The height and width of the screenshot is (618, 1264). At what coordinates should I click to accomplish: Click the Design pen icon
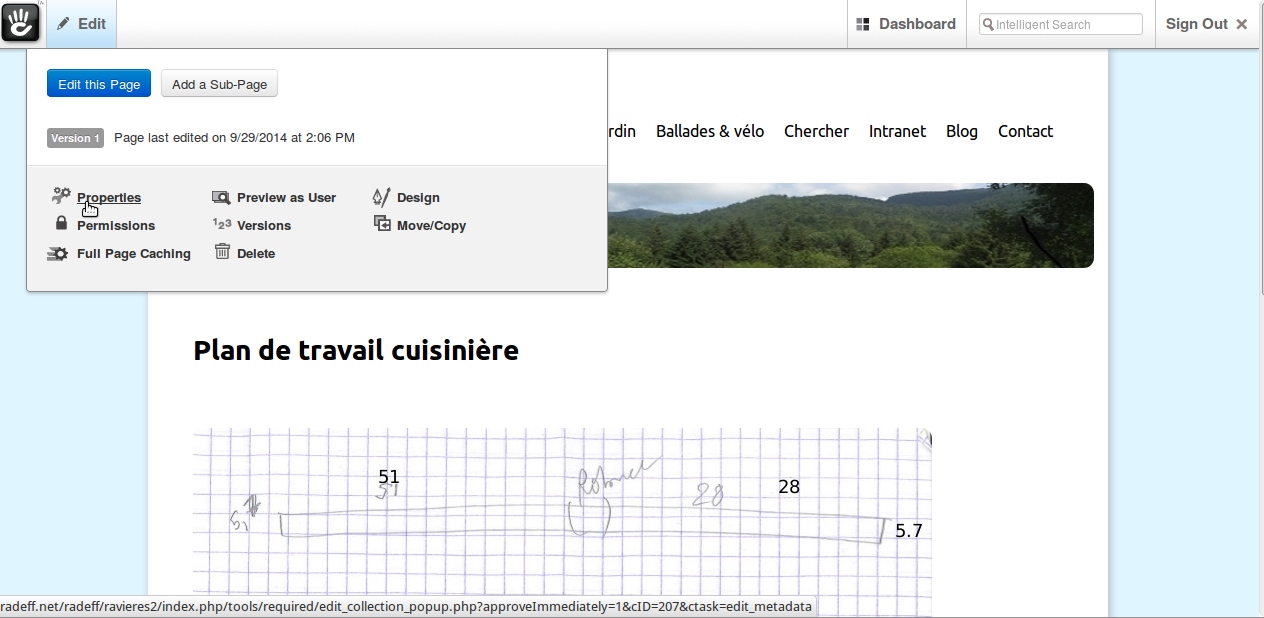point(381,197)
